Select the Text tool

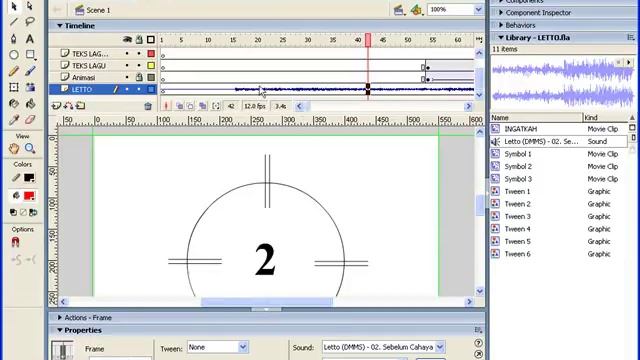(x=30, y=39)
